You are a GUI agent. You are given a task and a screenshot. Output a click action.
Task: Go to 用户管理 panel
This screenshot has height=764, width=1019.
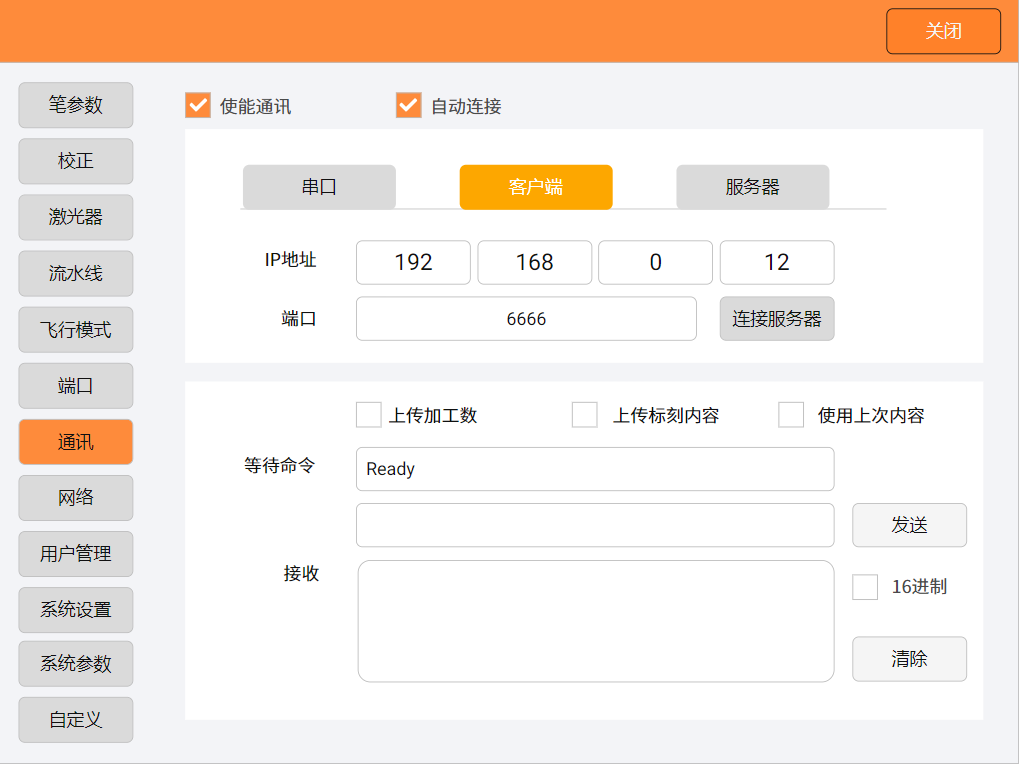click(75, 553)
